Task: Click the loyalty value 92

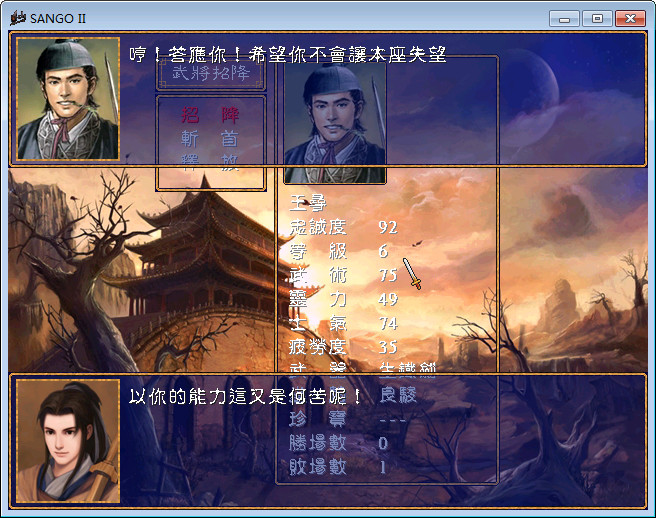Action: coord(388,227)
